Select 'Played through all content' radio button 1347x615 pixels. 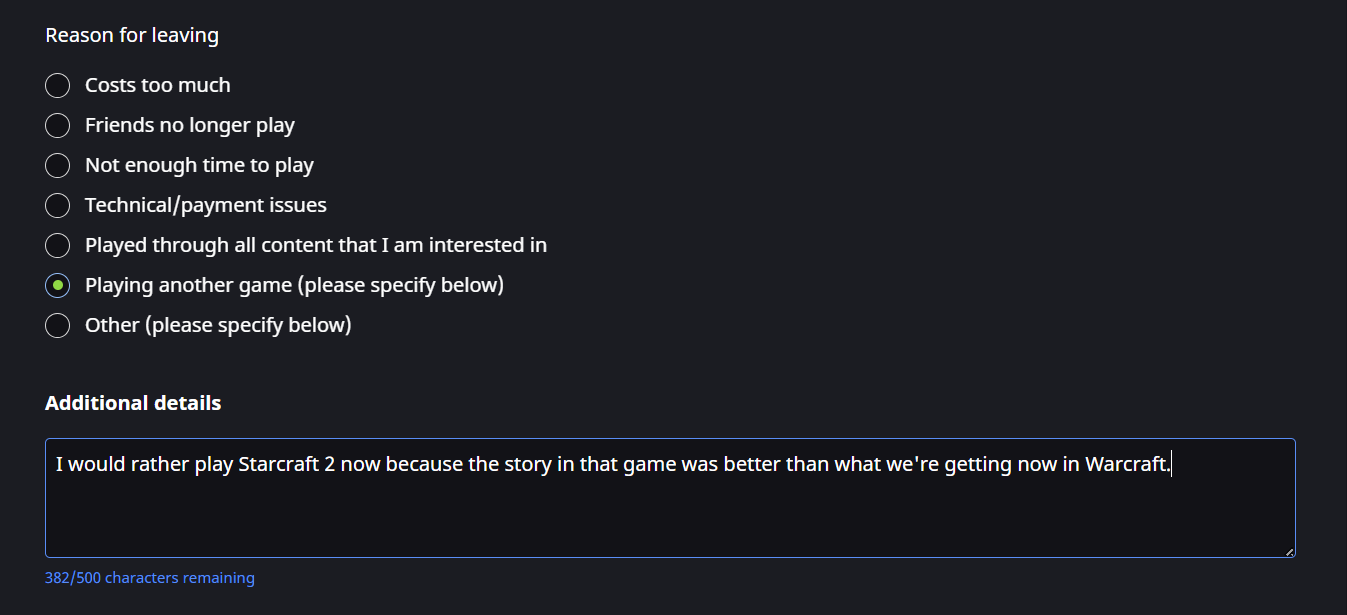click(x=58, y=246)
